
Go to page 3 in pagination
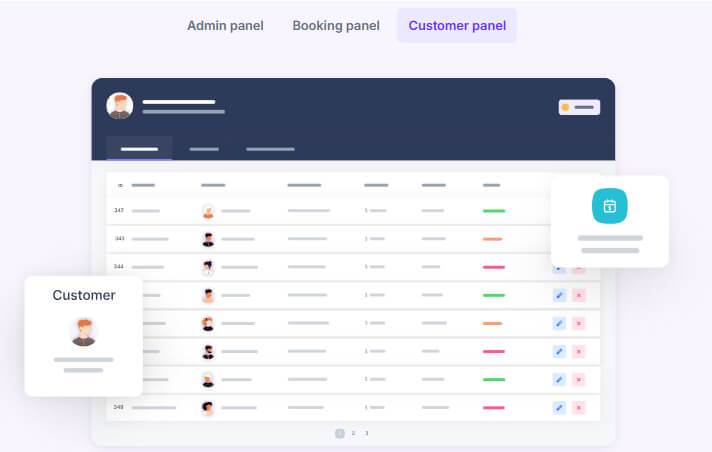(x=366, y=433)
